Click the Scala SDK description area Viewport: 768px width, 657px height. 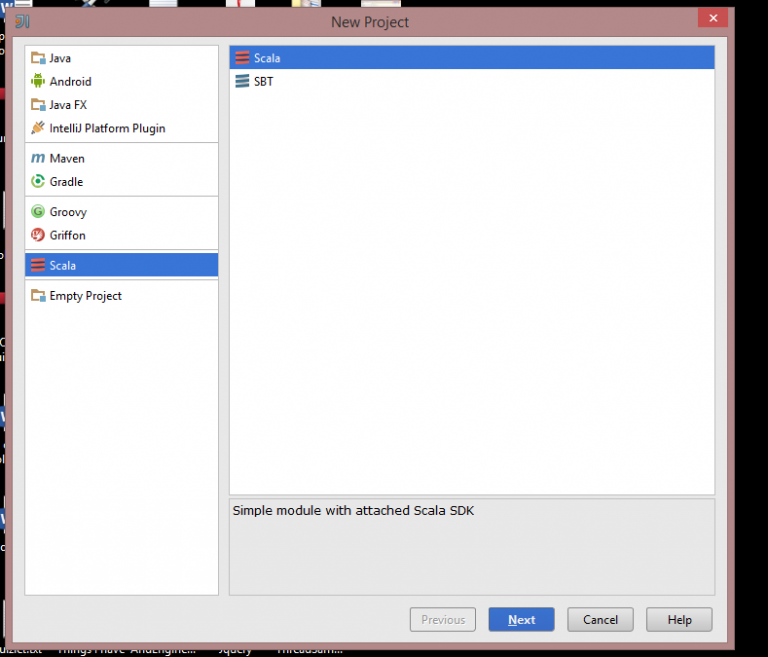471,546
